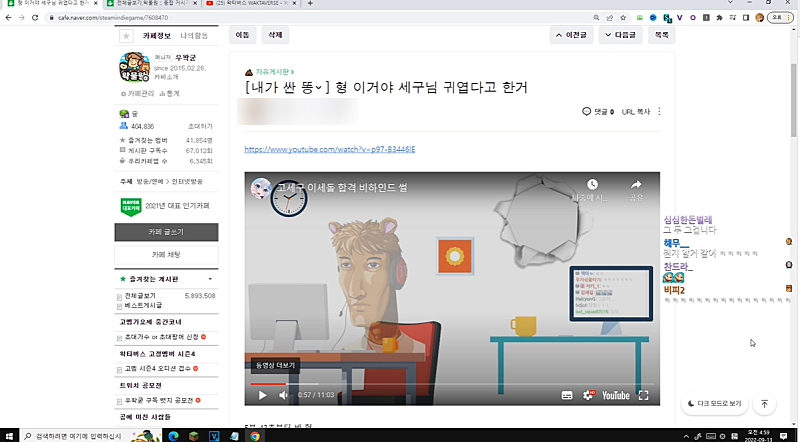The width and height of the screenshot is (800, 442).
Task: Toggle the cafe favorite star icon
Action: tap(126, 35)
